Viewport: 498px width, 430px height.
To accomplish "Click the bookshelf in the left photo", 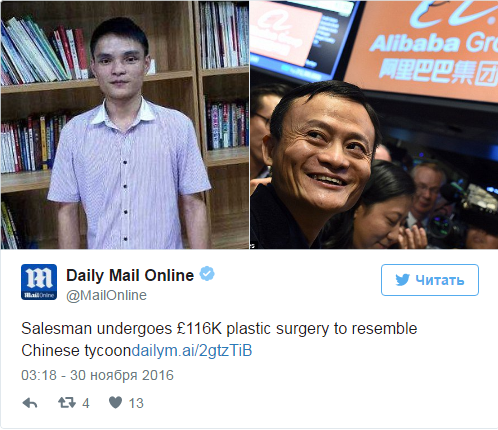I will (43, 100).
